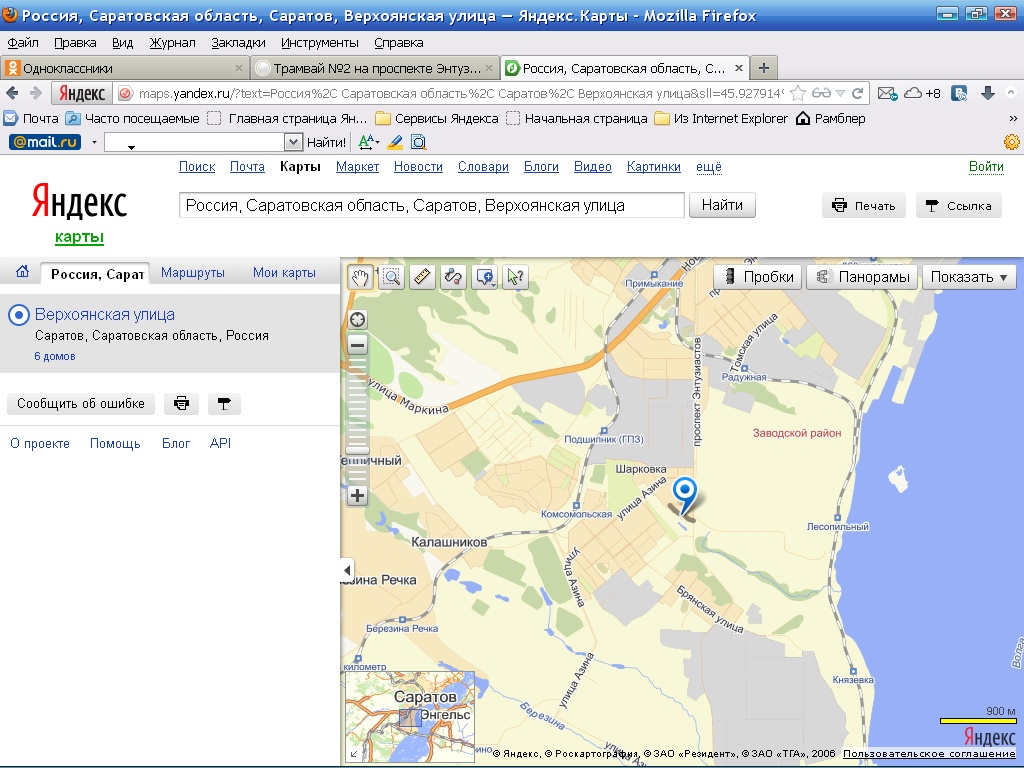
Task: Open the Закладки menu
Action: click(238, 43)
